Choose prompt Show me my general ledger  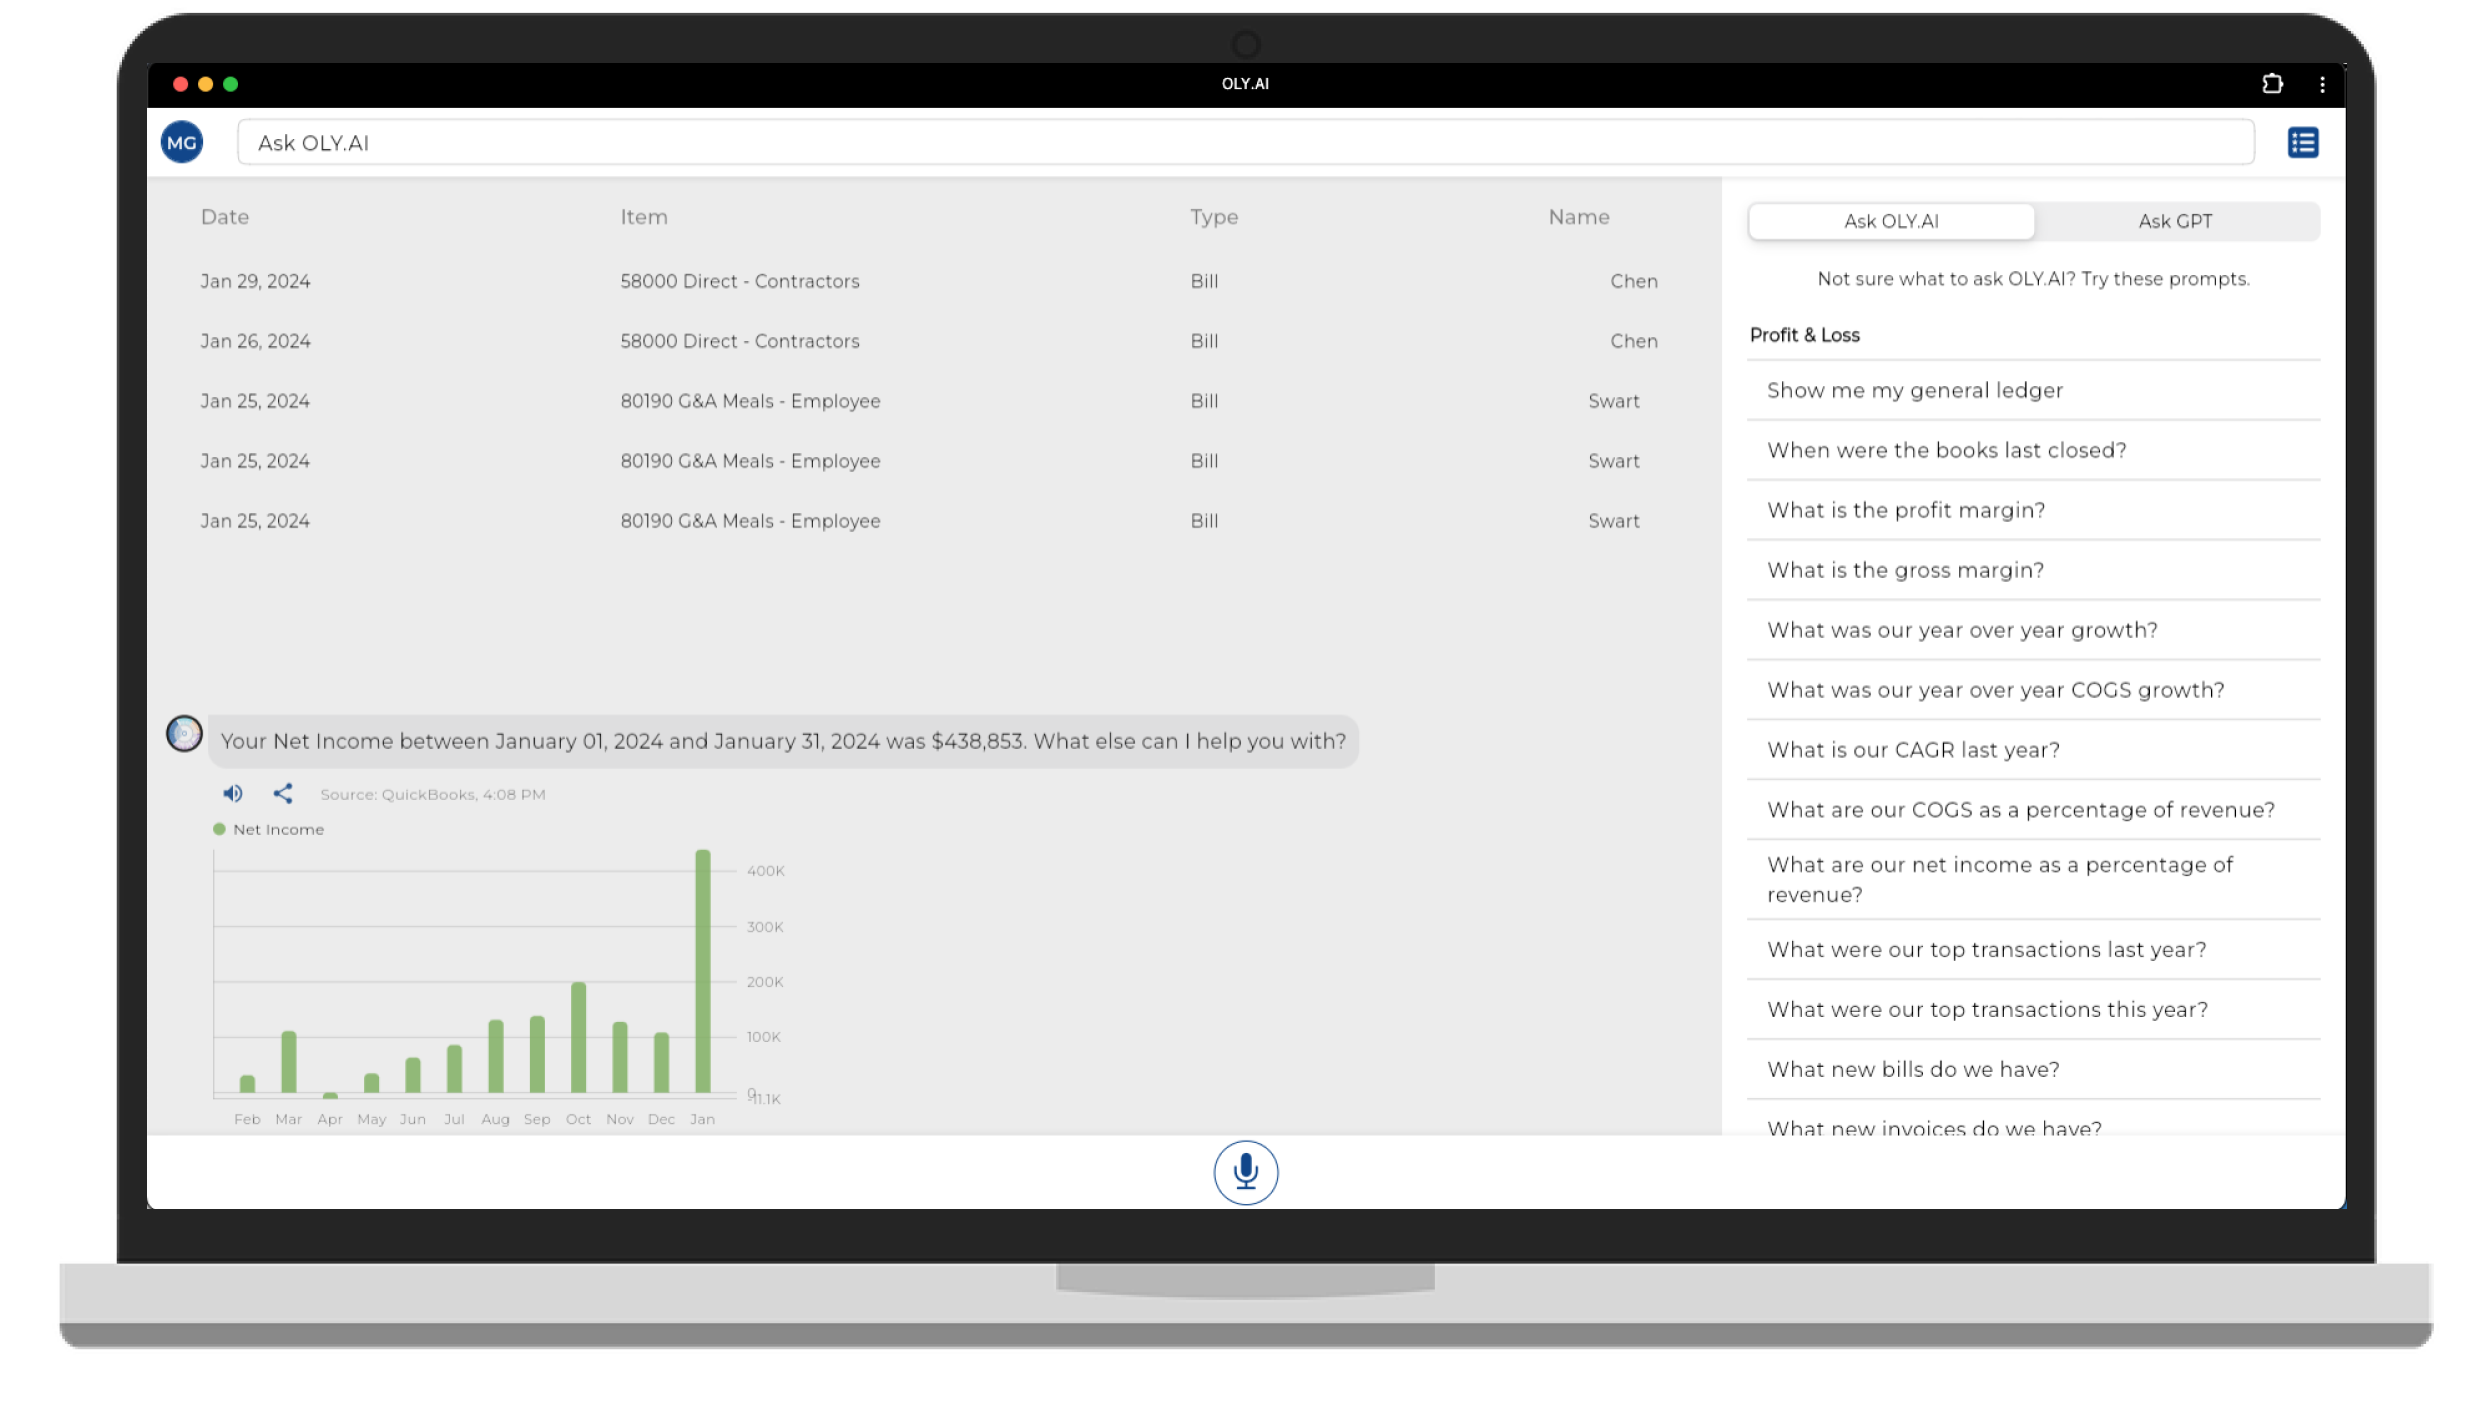coord(1914,391)
